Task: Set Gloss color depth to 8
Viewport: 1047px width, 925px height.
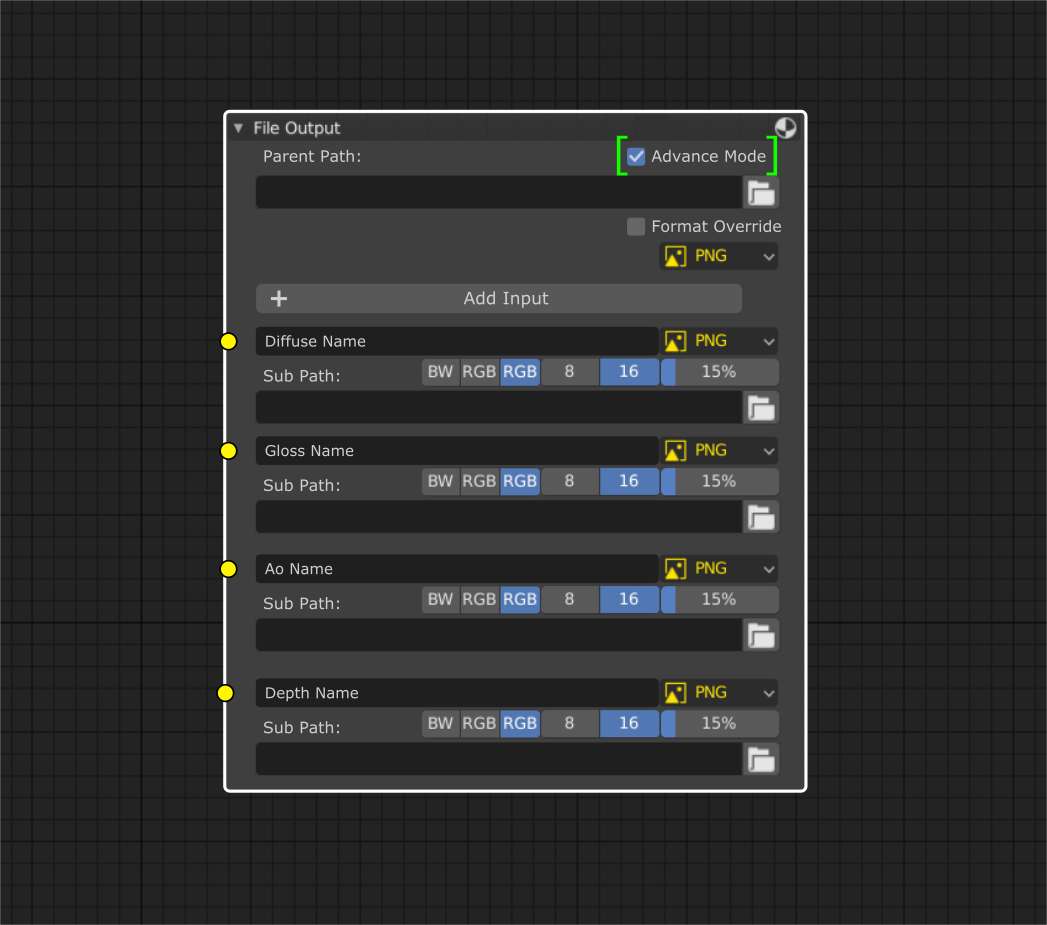Action: (570, 482)
